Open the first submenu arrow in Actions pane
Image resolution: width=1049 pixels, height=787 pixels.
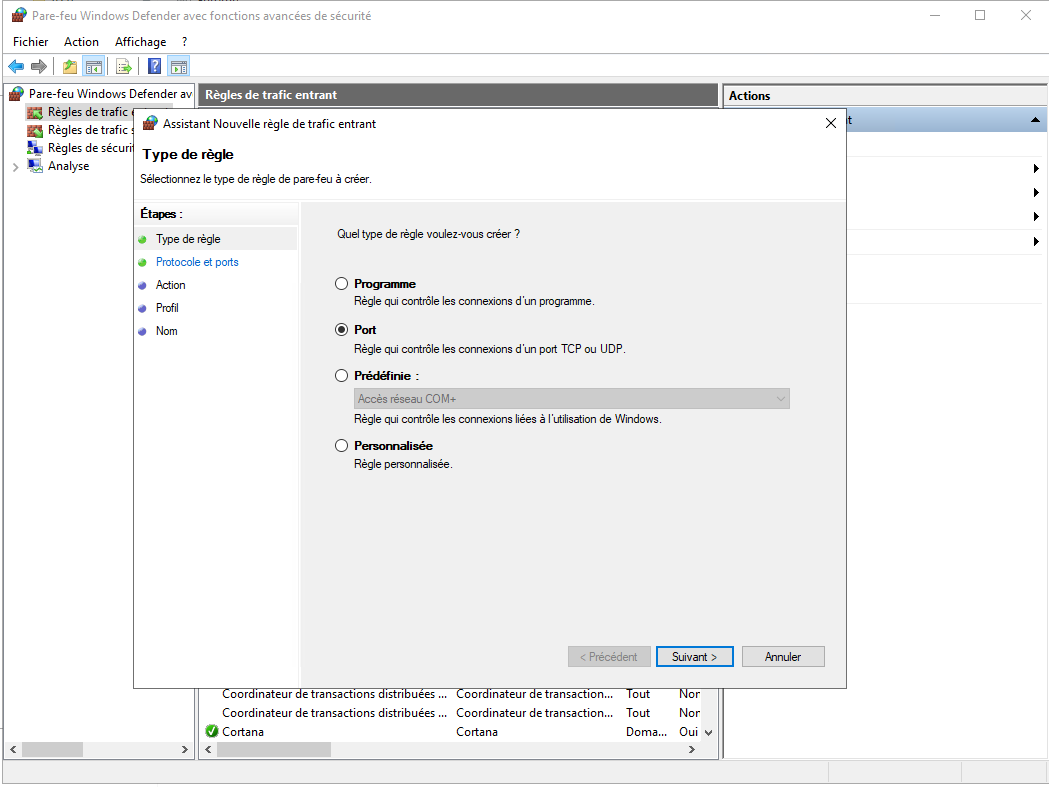pyautogui.click(x=1036, y=169)
